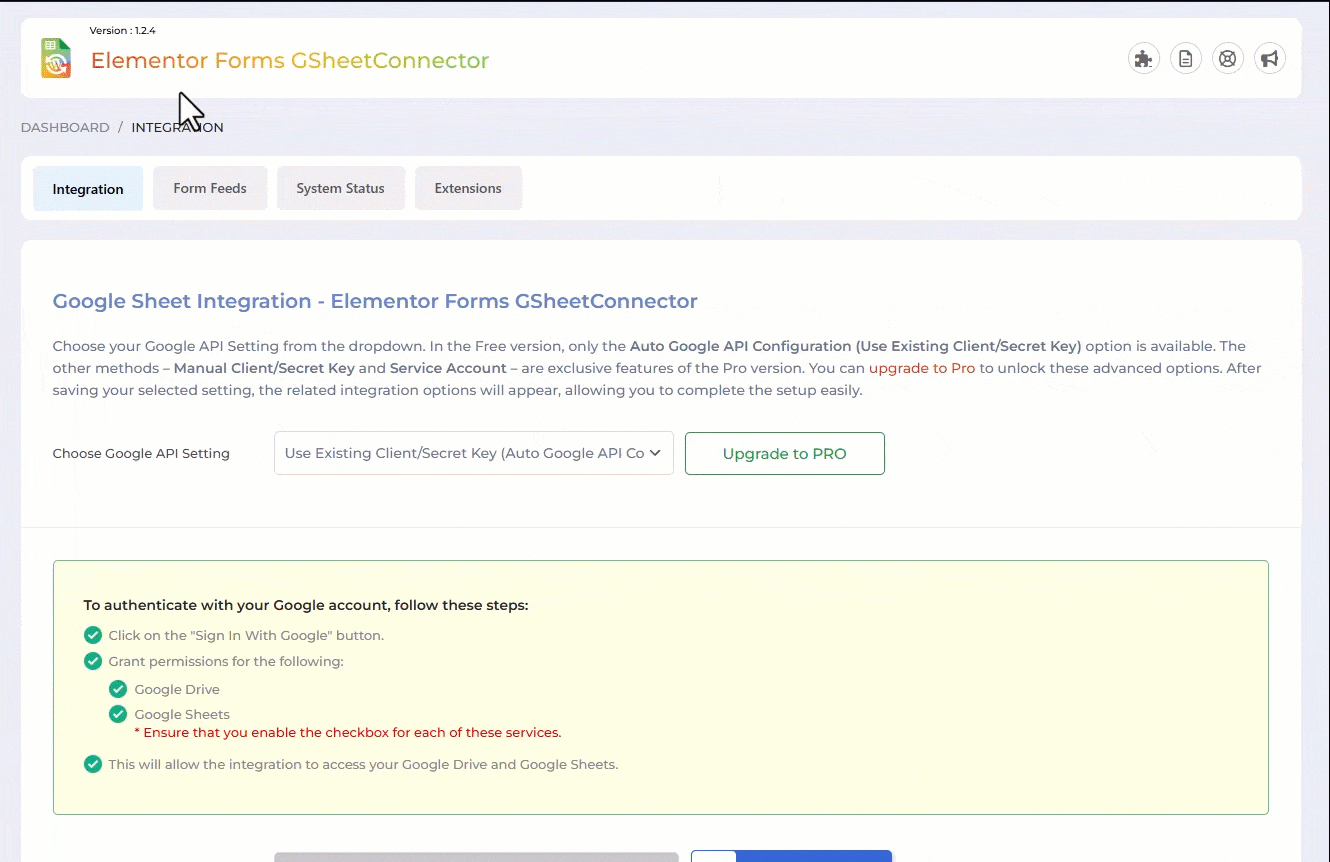Click the megaphone announcement icon
This screenshot has height=862, width=1330.
1269,59
